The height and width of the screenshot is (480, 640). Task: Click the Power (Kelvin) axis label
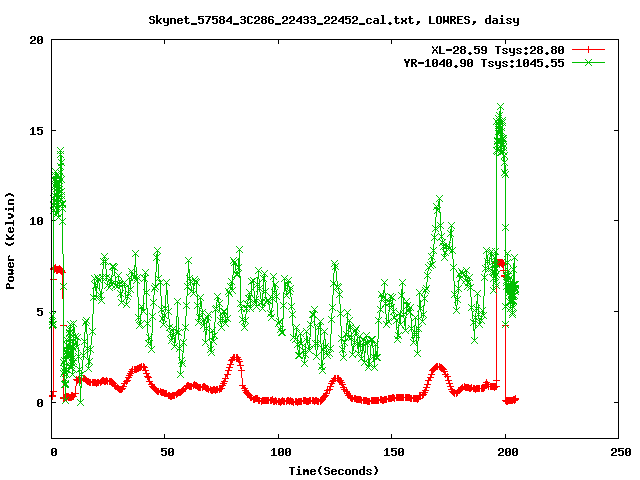(10, 241)
